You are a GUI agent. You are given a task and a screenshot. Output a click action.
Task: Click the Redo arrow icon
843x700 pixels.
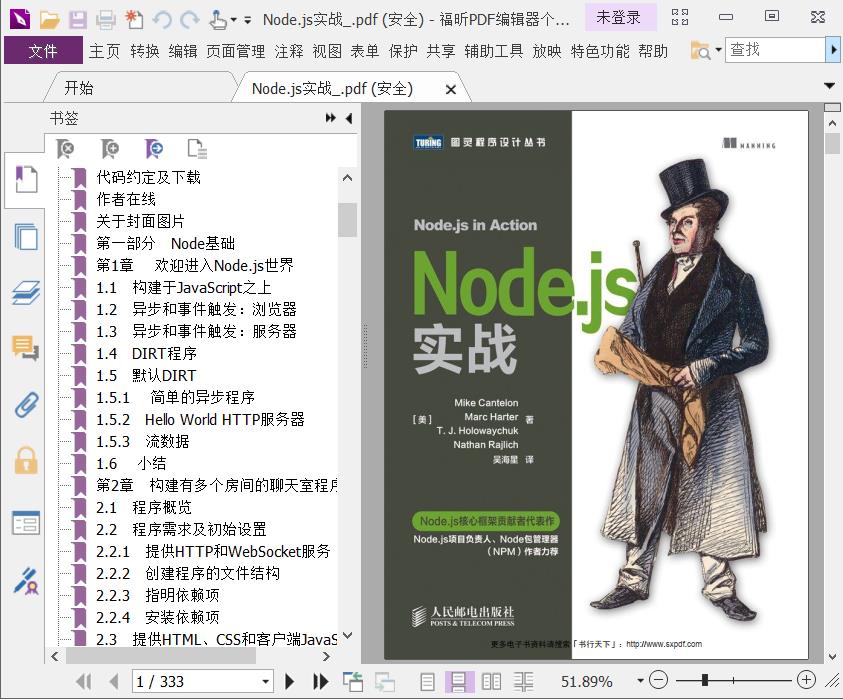coord(189,20)
